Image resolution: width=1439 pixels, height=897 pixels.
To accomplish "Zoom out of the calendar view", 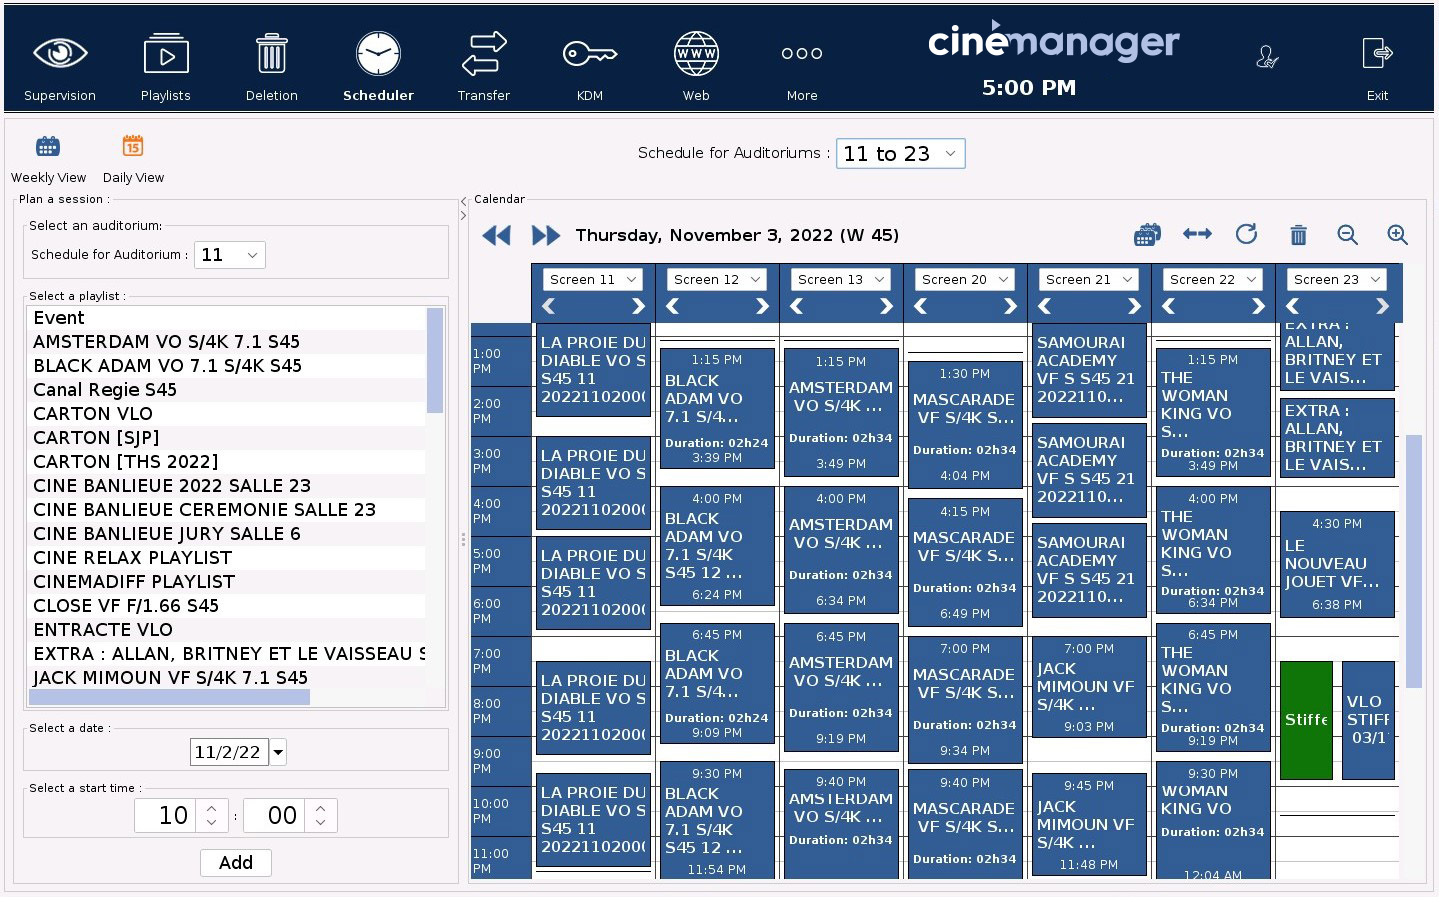I will click(1347, 234).
